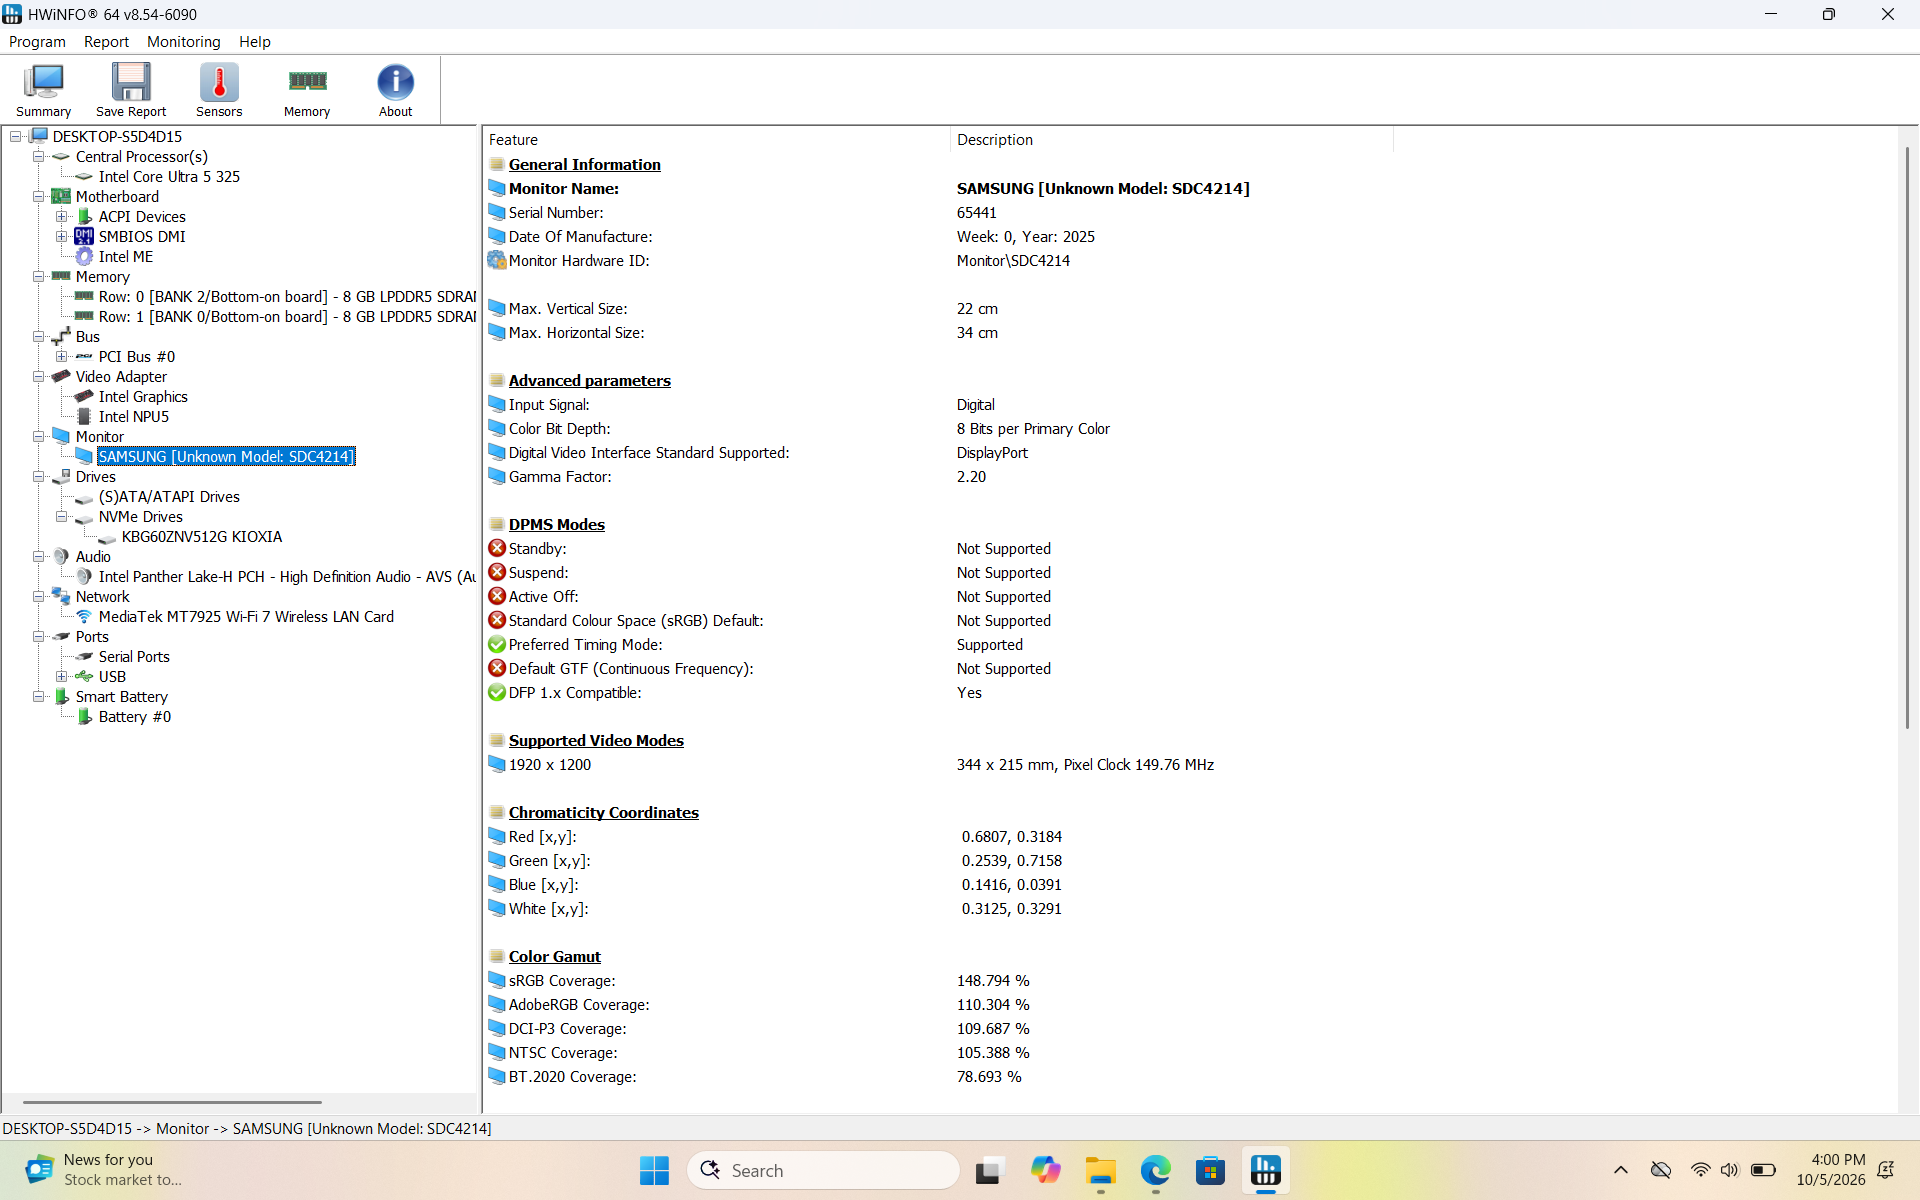The height and width of the screenshot is (1200, 1920).
Task: Click the About info icon
Action: click(395, 90)
